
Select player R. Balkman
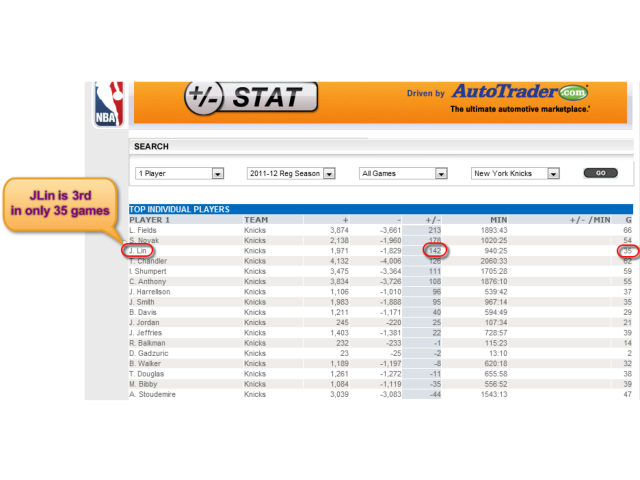pyautogui.click(x=147, y=343)
